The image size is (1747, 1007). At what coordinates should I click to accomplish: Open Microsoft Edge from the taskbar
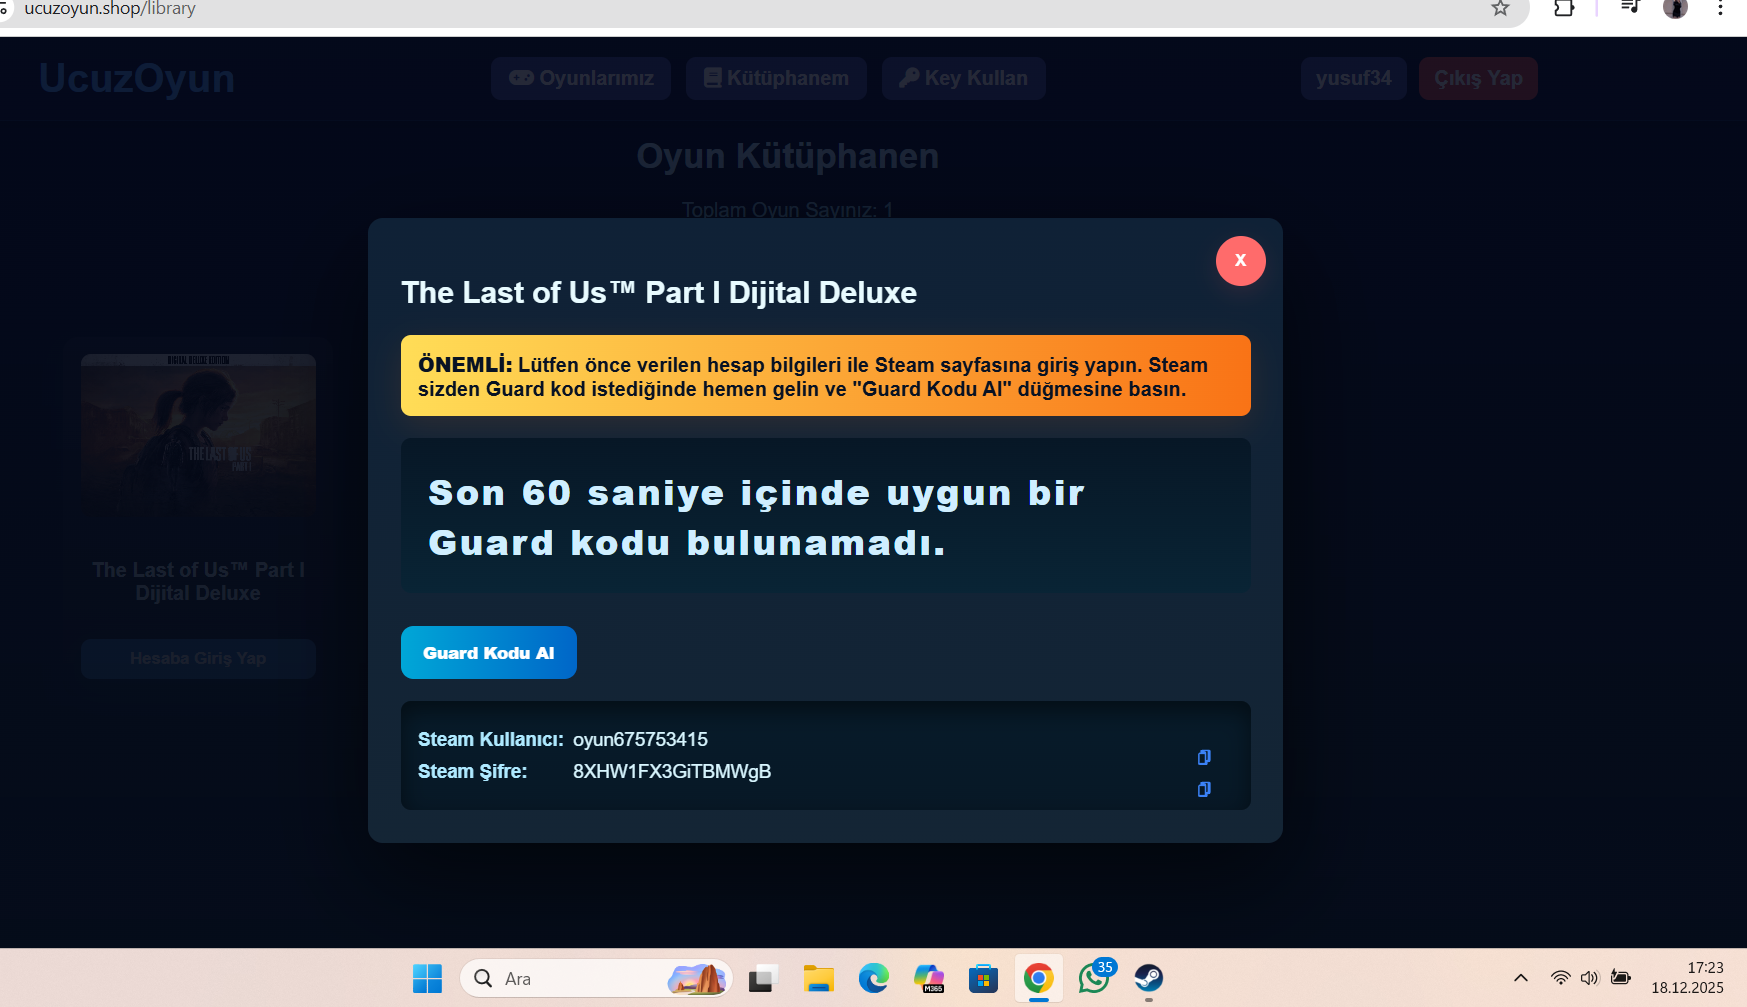click(873, 978)
